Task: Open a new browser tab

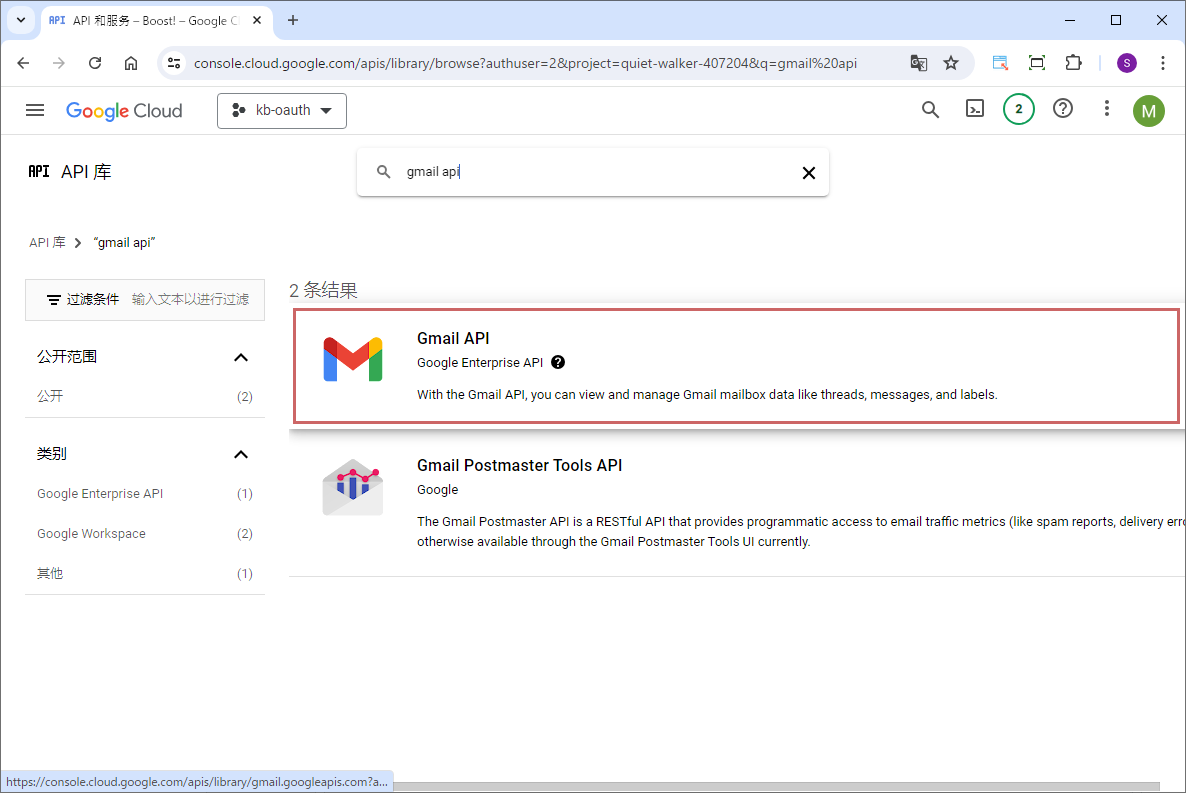Action: tap(293, 20)
